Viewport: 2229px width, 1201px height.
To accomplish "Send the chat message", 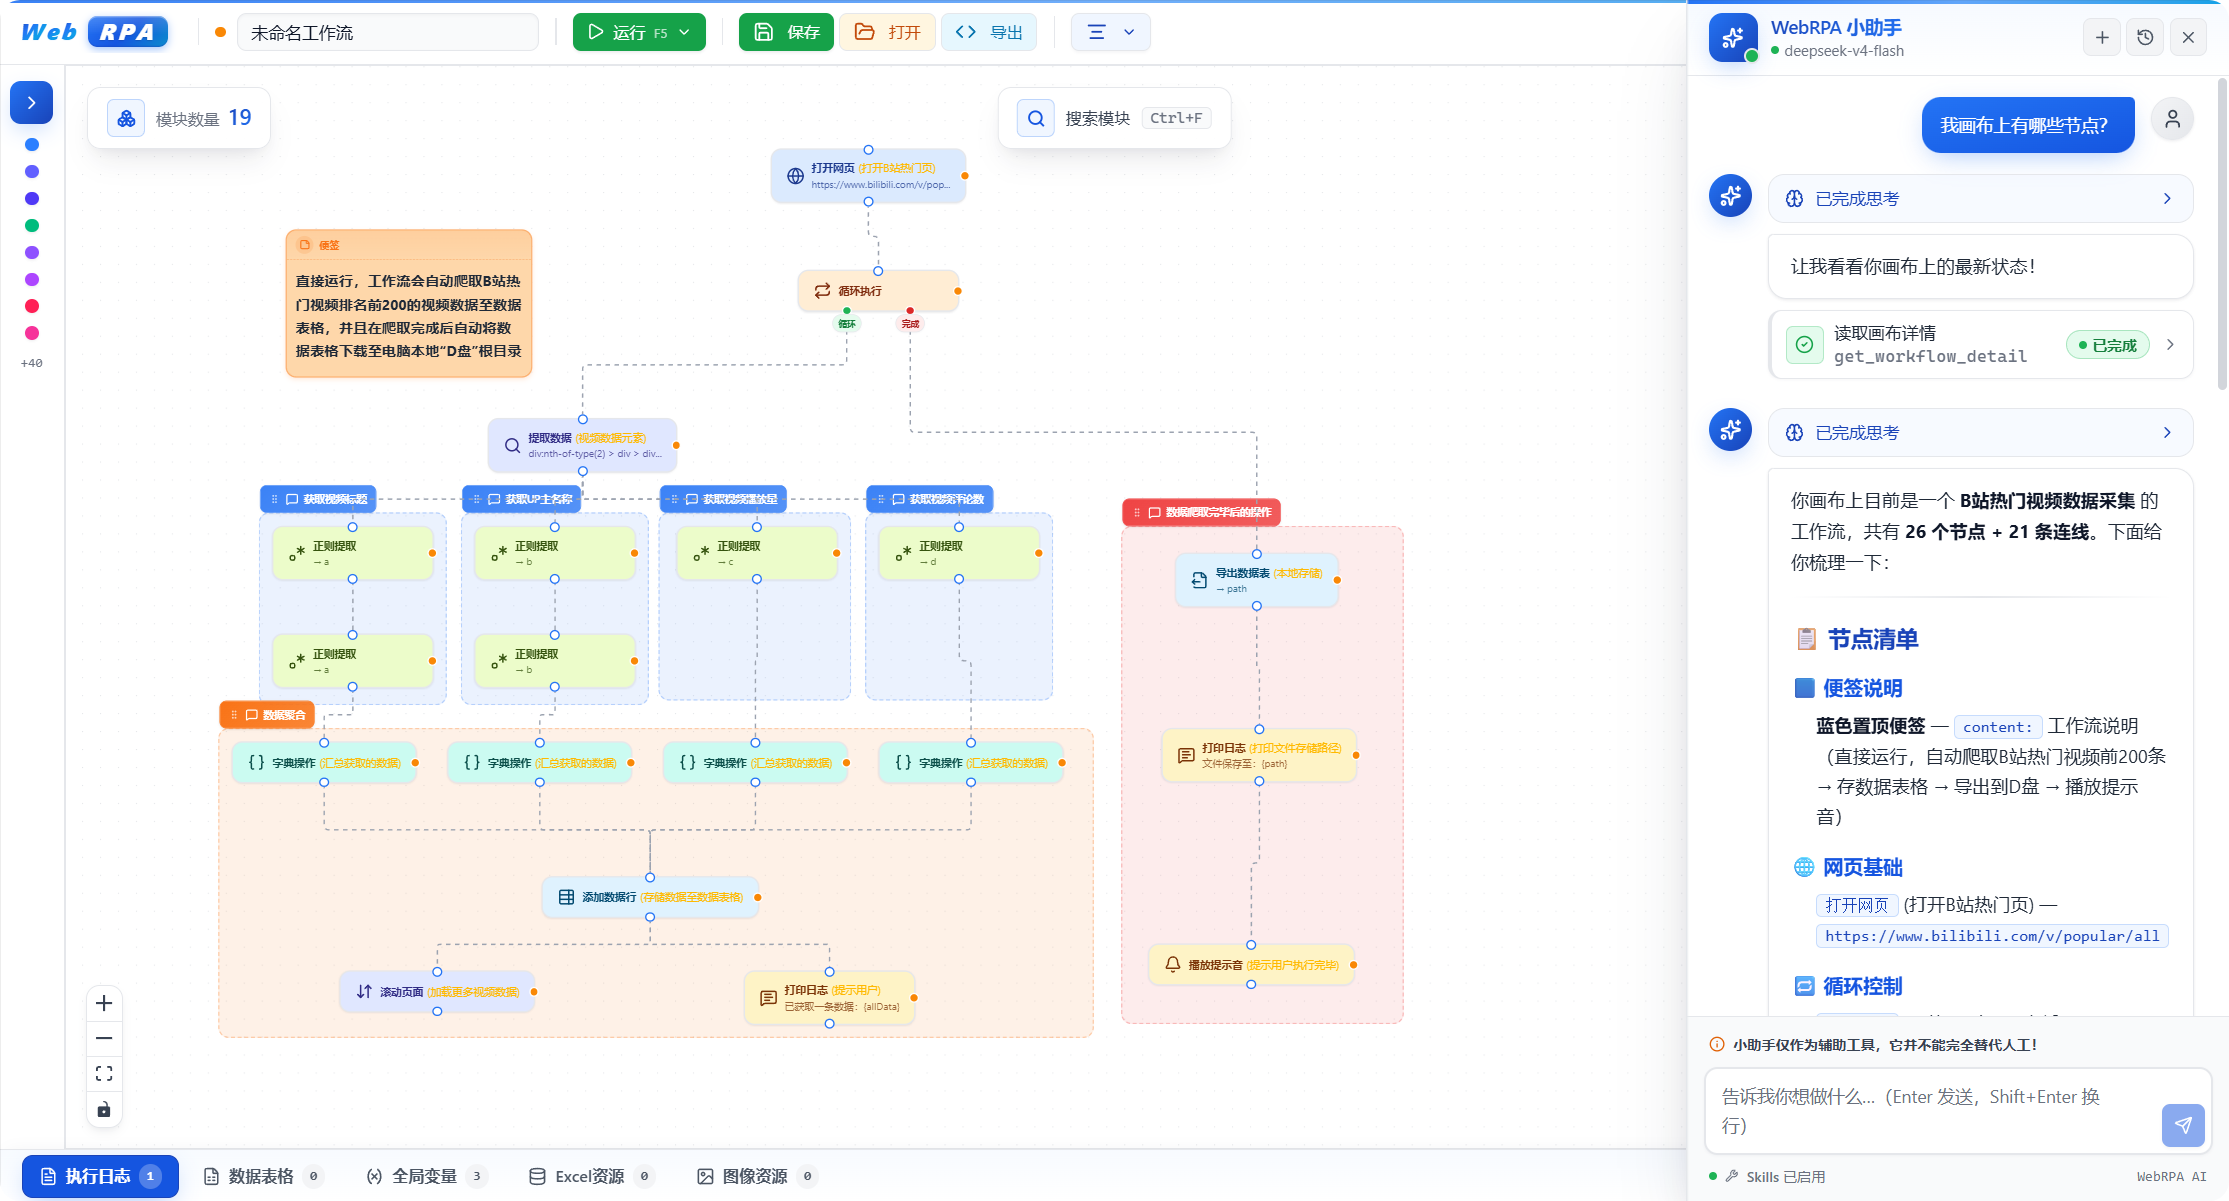I will point(2183,1125).
